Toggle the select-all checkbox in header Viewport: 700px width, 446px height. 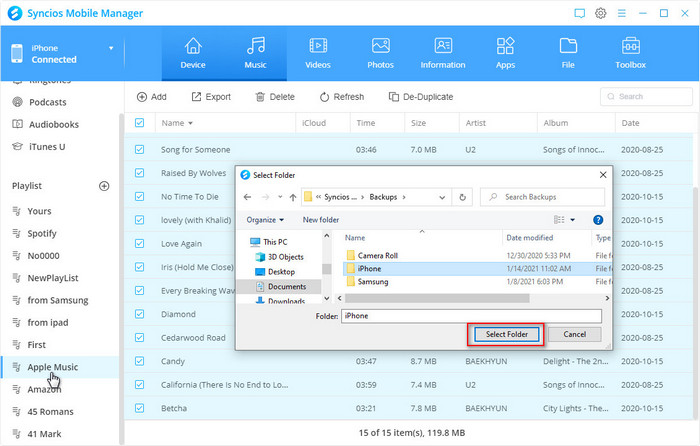(139, 123)
